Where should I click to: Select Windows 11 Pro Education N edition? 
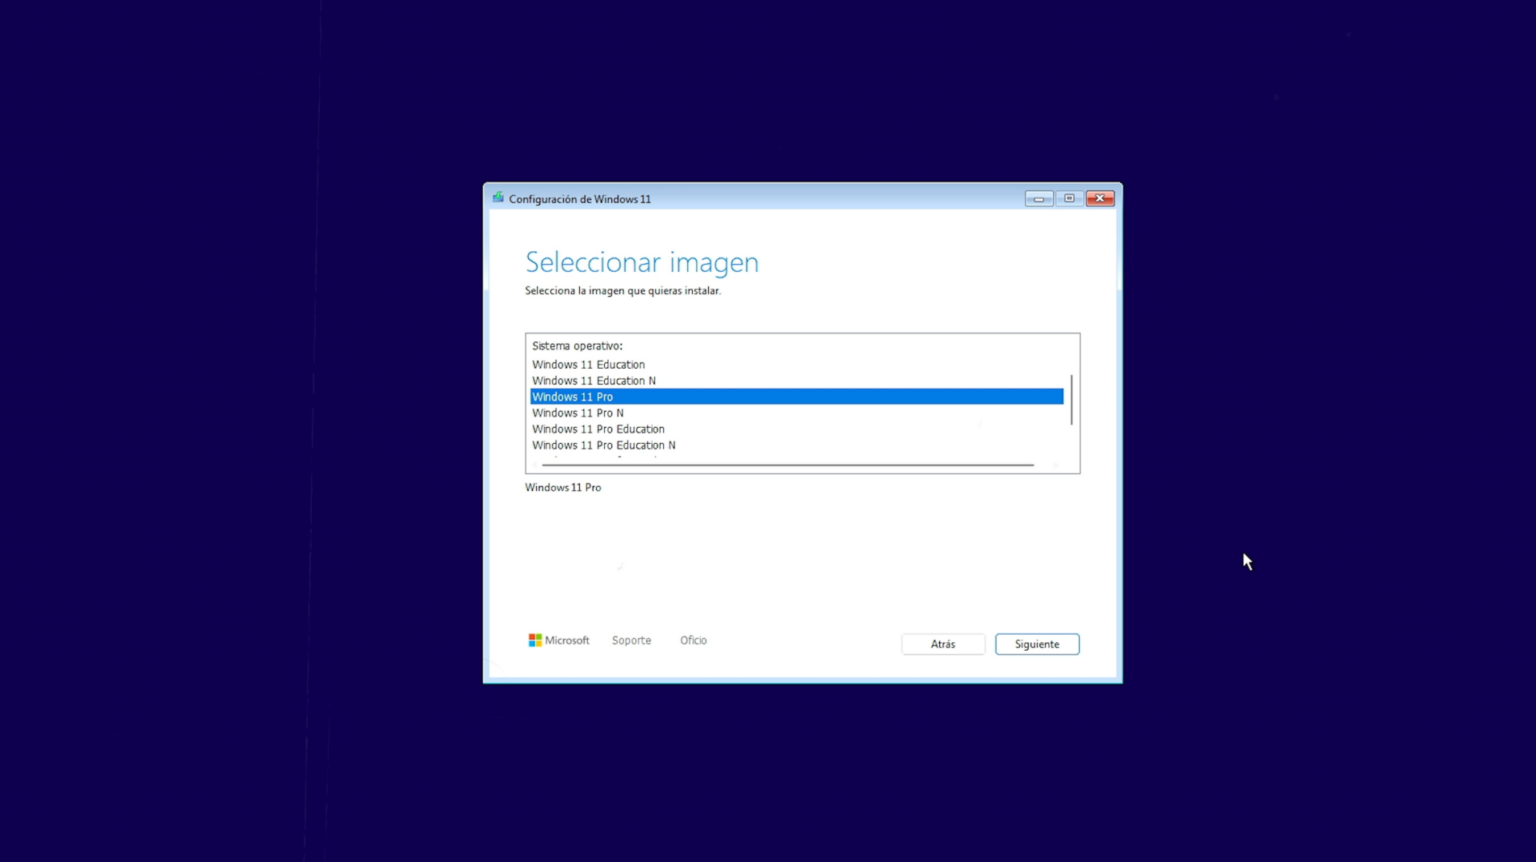point(603,444)
